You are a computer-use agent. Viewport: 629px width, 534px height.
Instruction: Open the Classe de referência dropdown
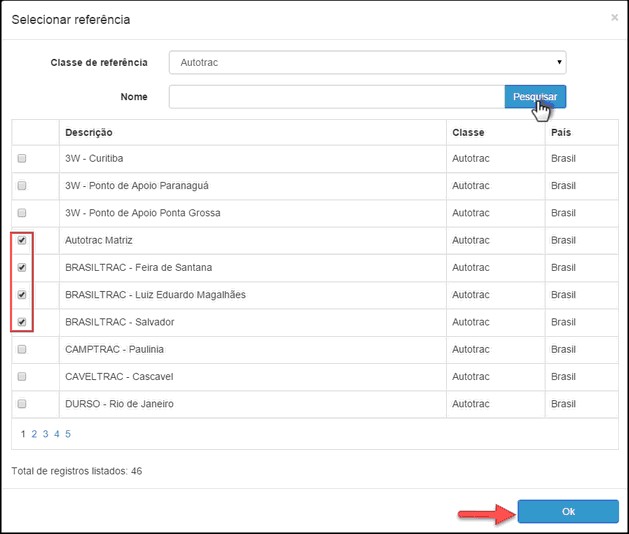point(367,62)
